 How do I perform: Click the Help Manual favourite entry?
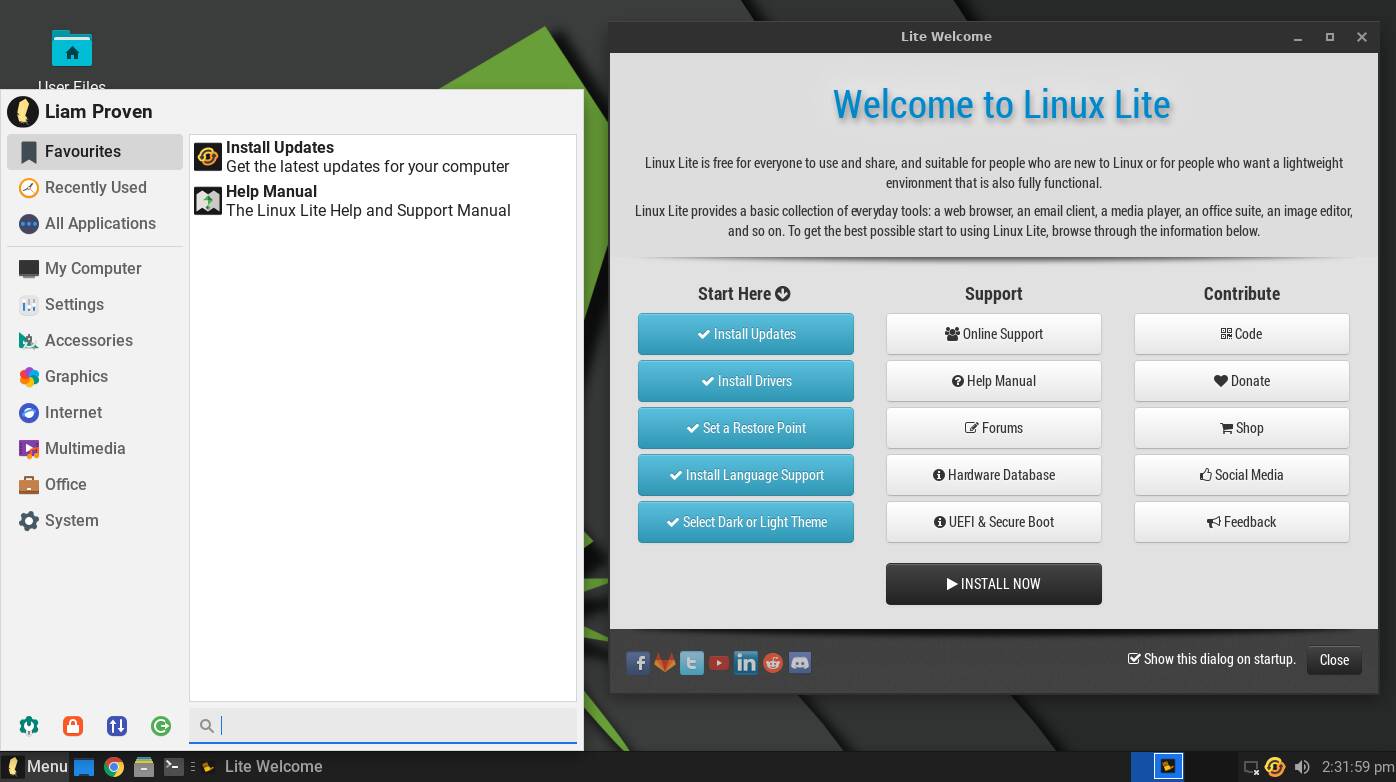(383, 201)
